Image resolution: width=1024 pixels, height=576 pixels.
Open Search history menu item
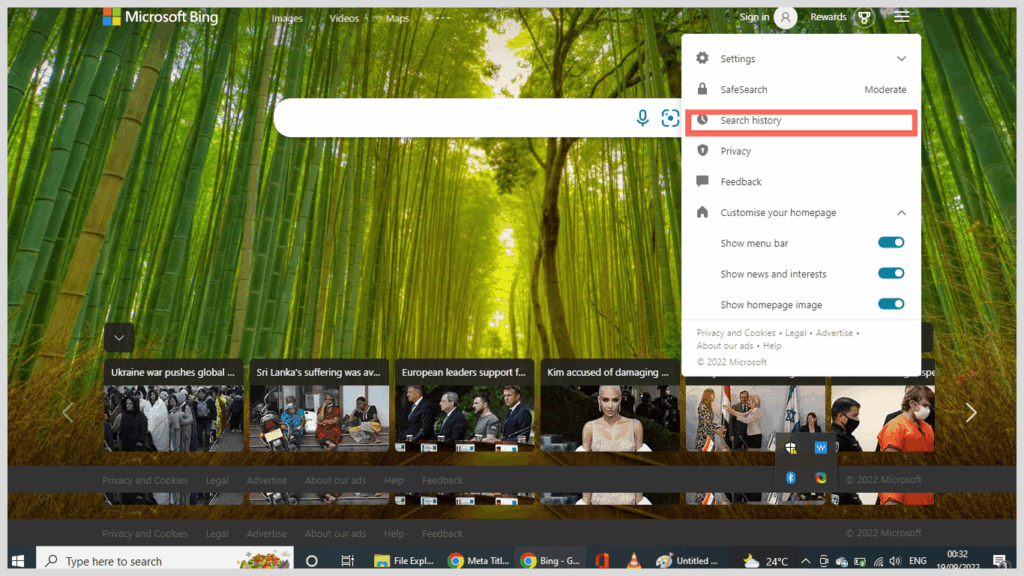[x=751, y=121]
